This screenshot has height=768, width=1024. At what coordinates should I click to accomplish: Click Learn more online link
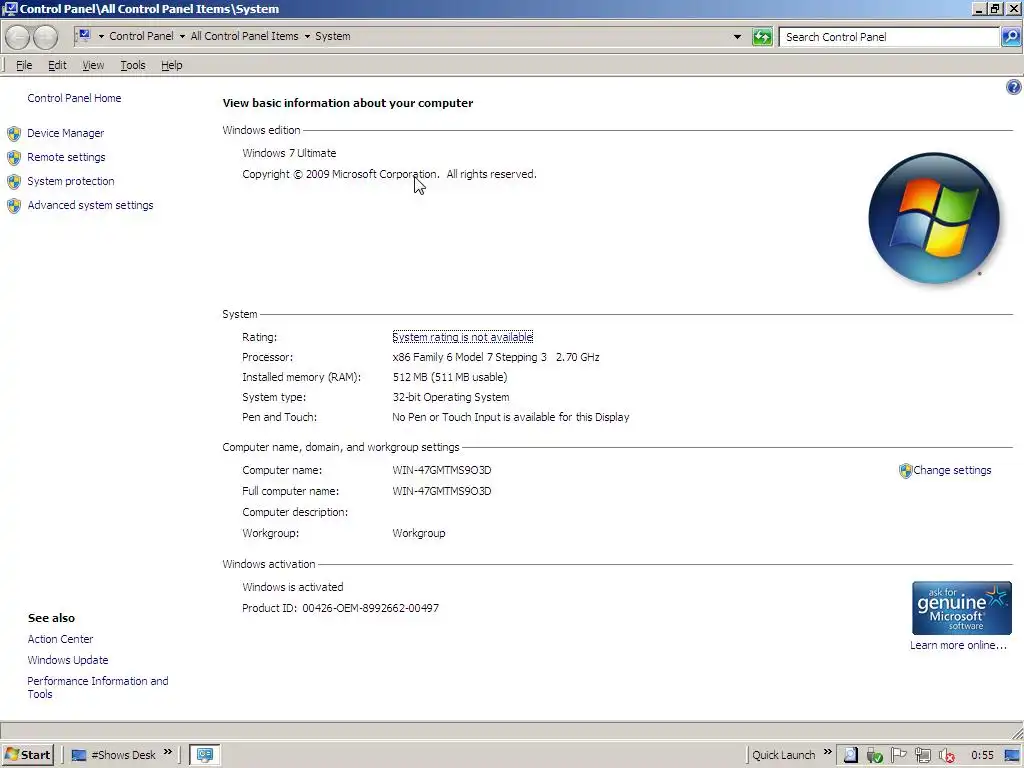click(x=958, y=645)
